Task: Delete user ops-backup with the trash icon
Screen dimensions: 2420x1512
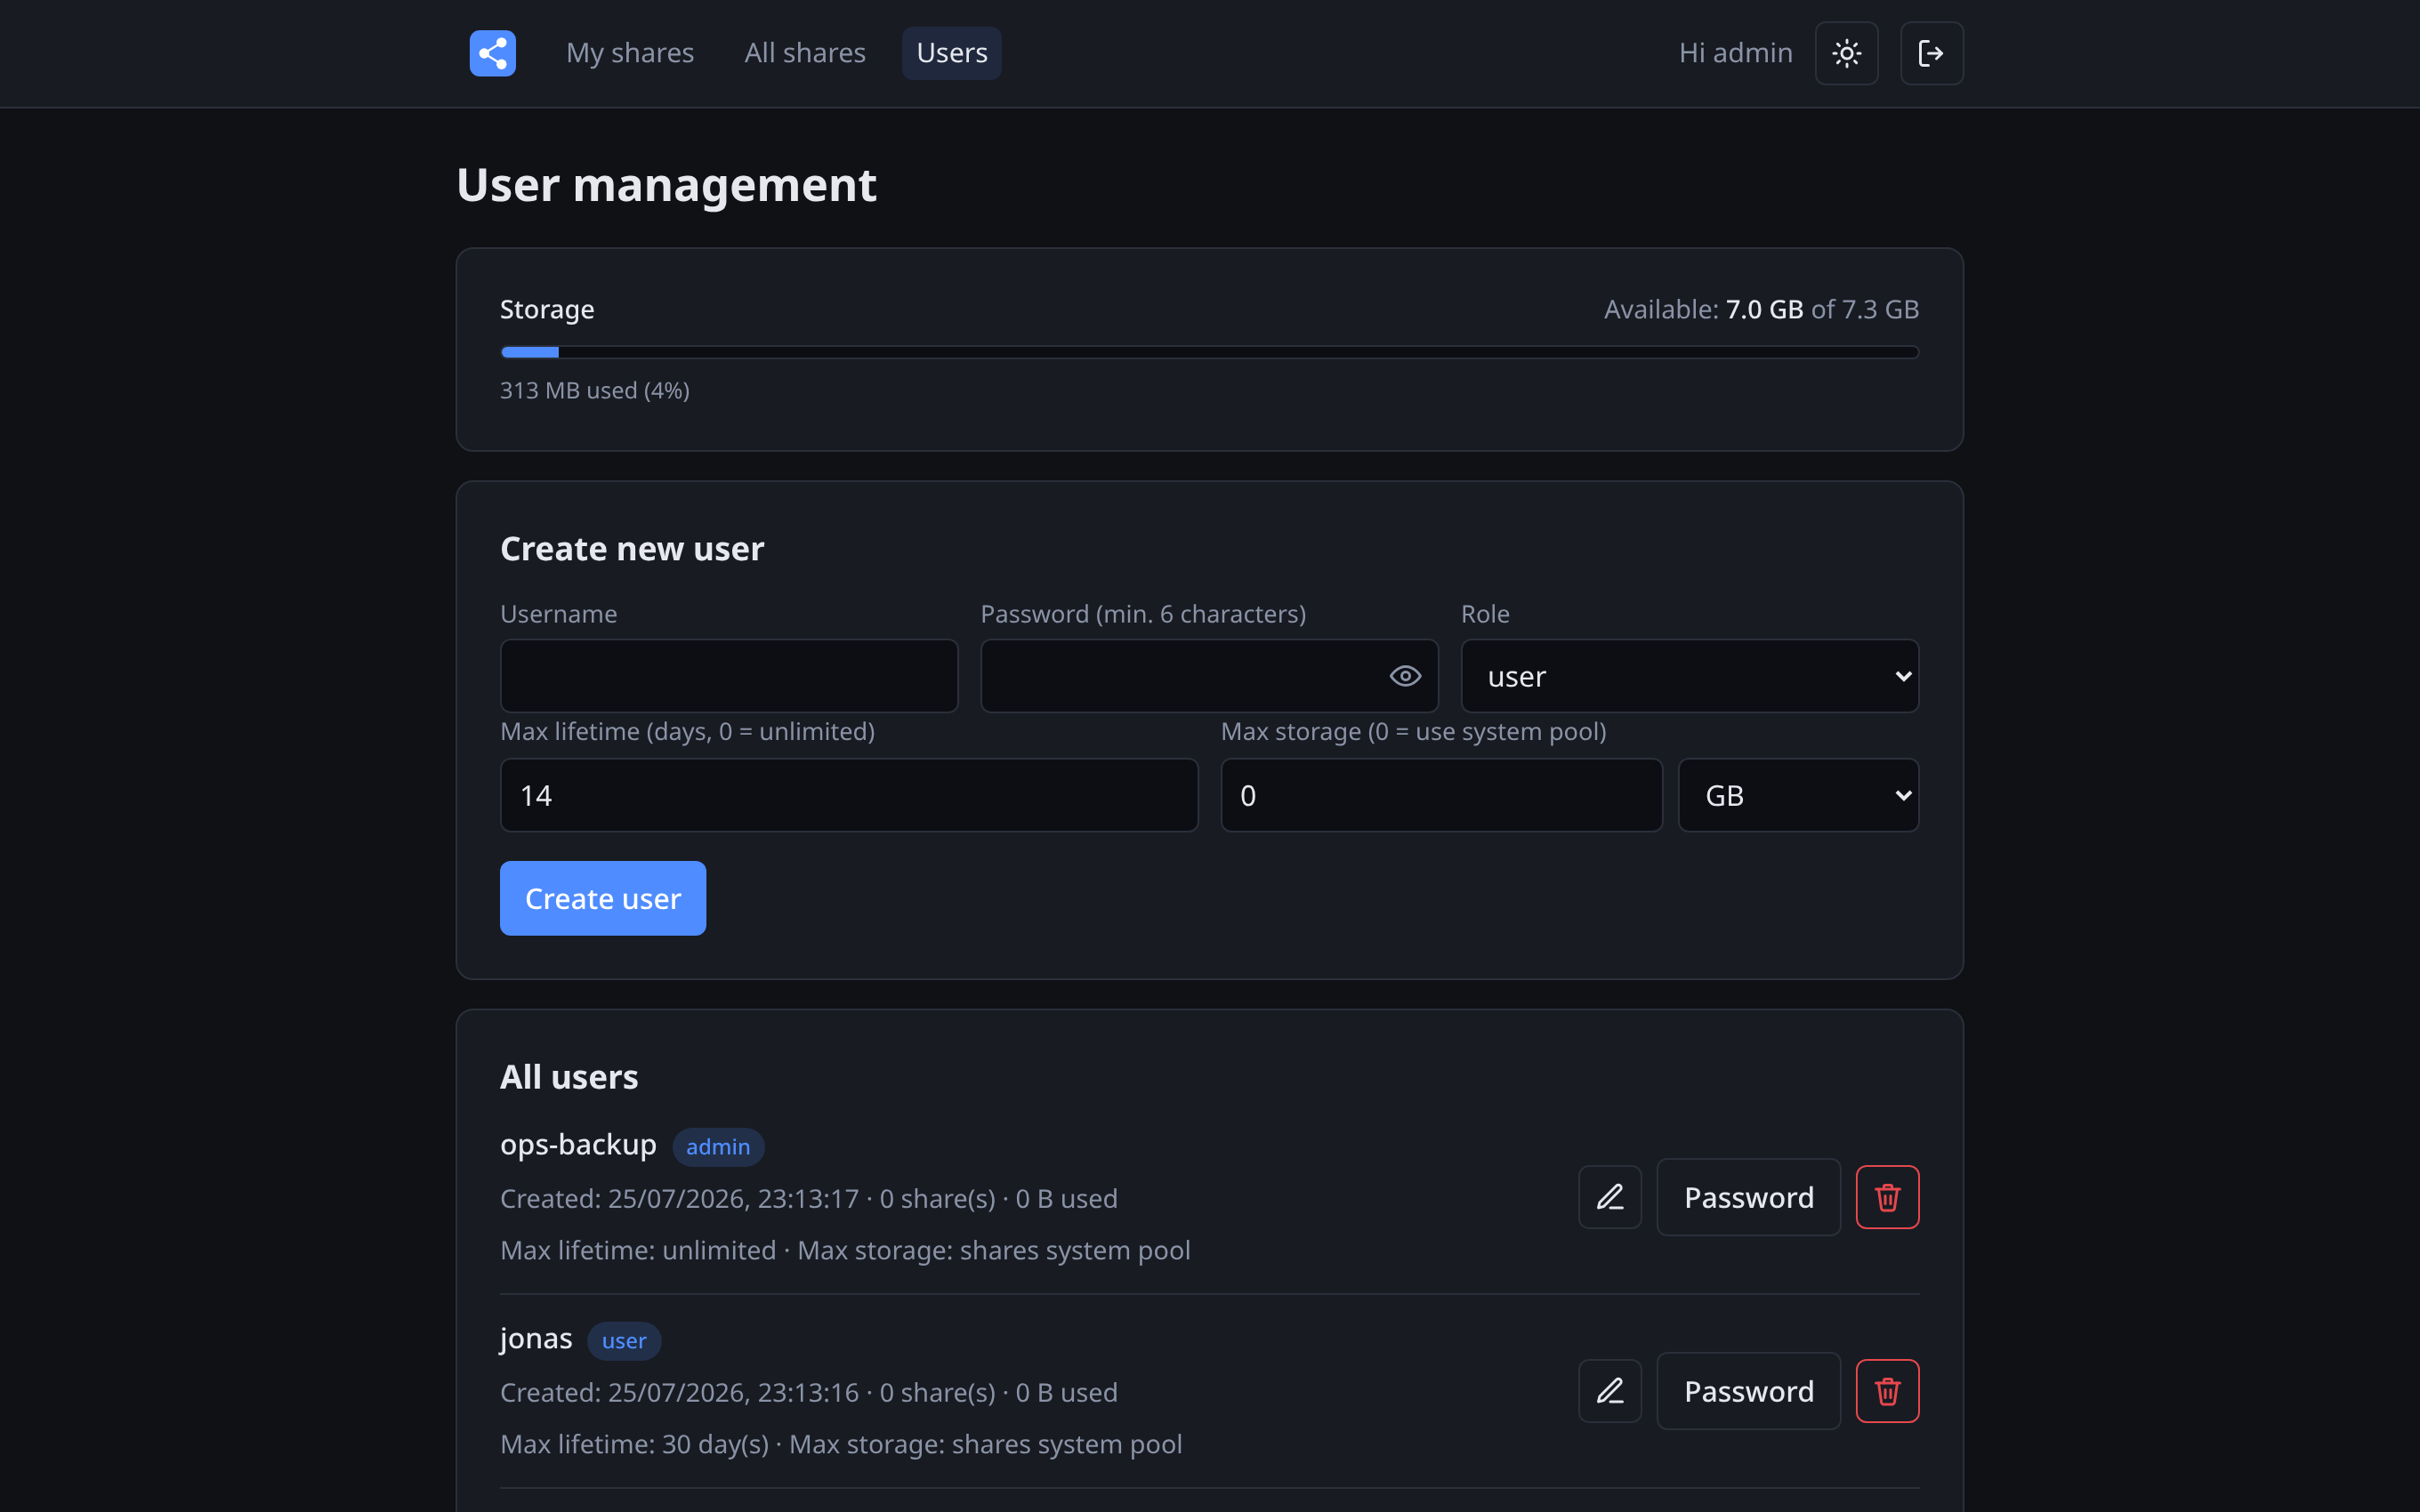Action: click(1887, 1197)
